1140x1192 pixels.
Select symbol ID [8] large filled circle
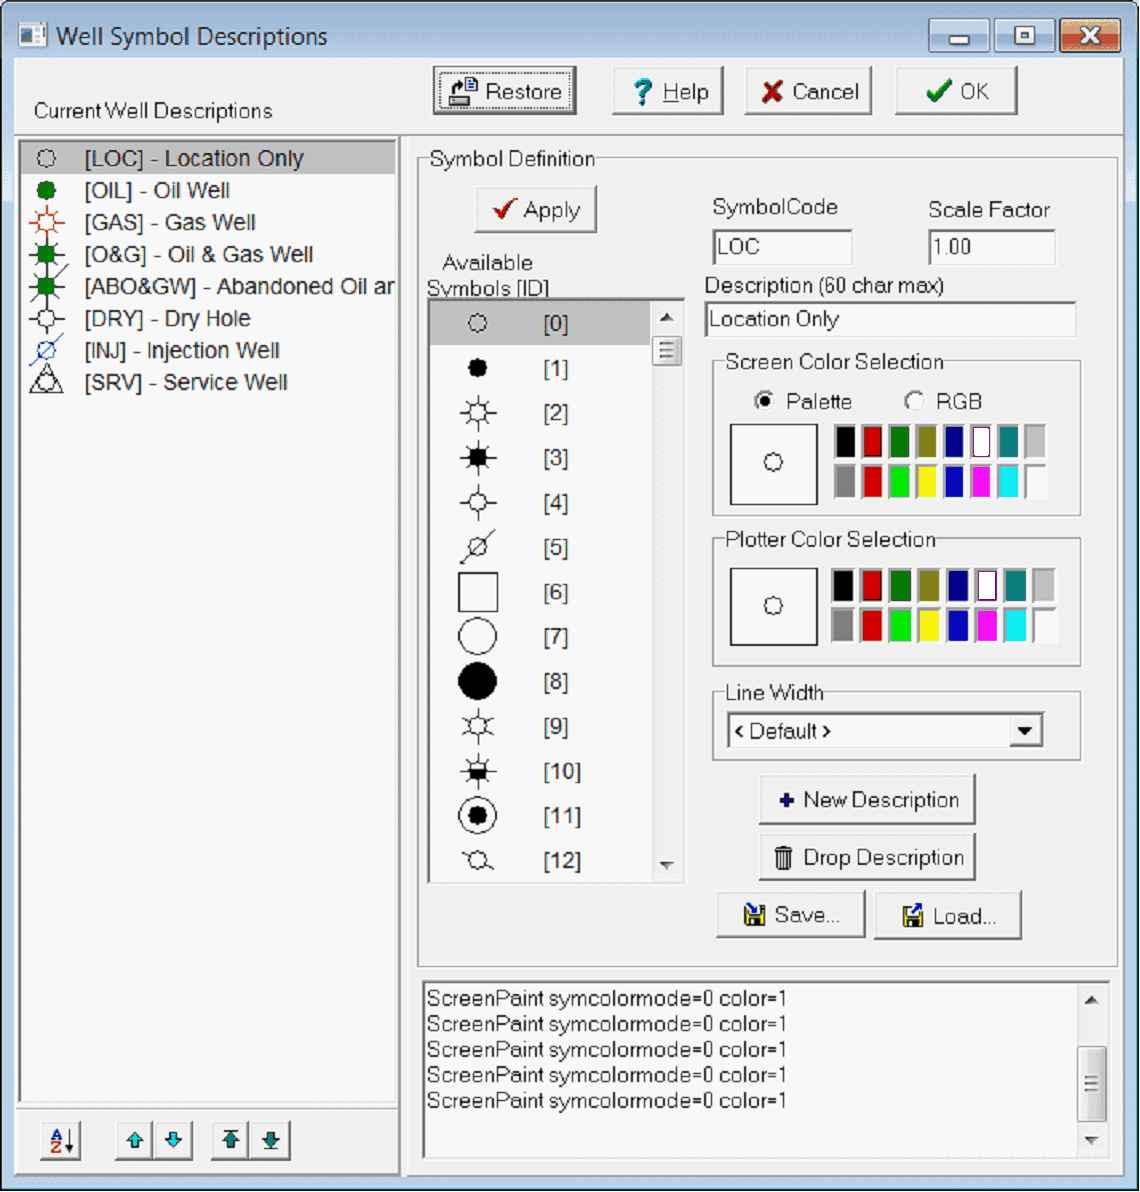pyautogui.click(x=540, y=682)
